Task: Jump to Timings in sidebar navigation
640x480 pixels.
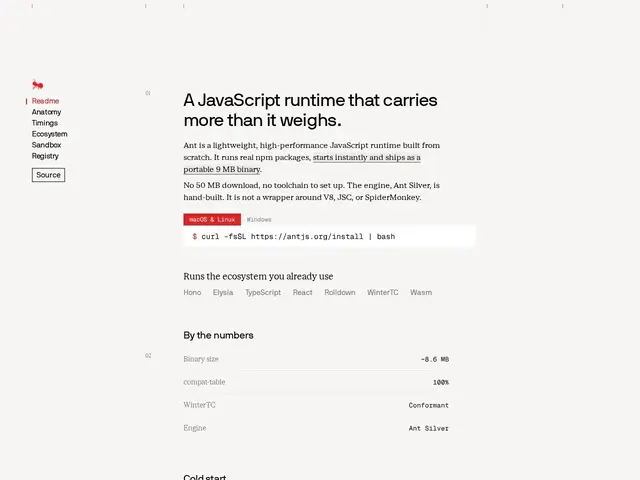Action: tap(45, 123)
